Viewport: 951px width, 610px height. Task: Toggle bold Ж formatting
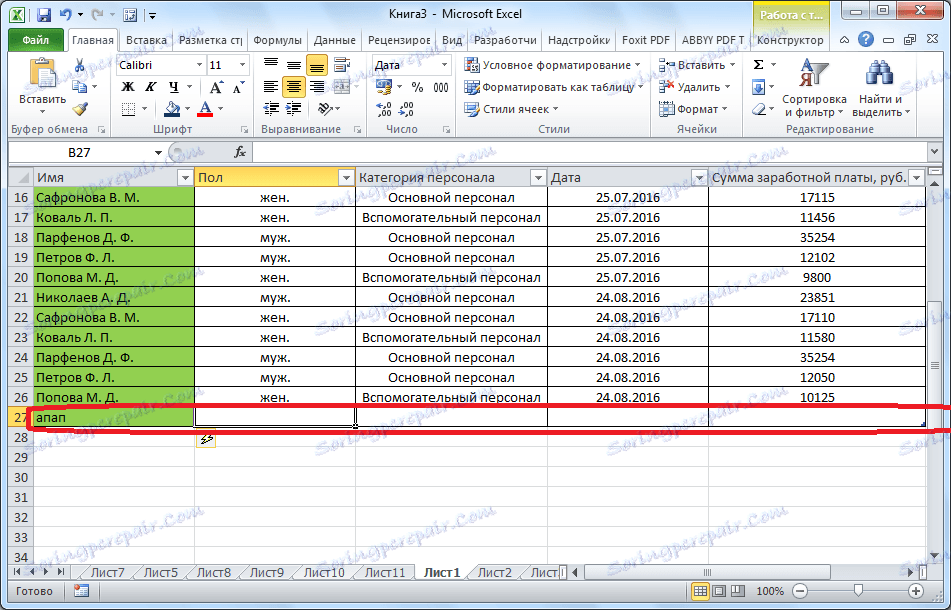point(127,87)
